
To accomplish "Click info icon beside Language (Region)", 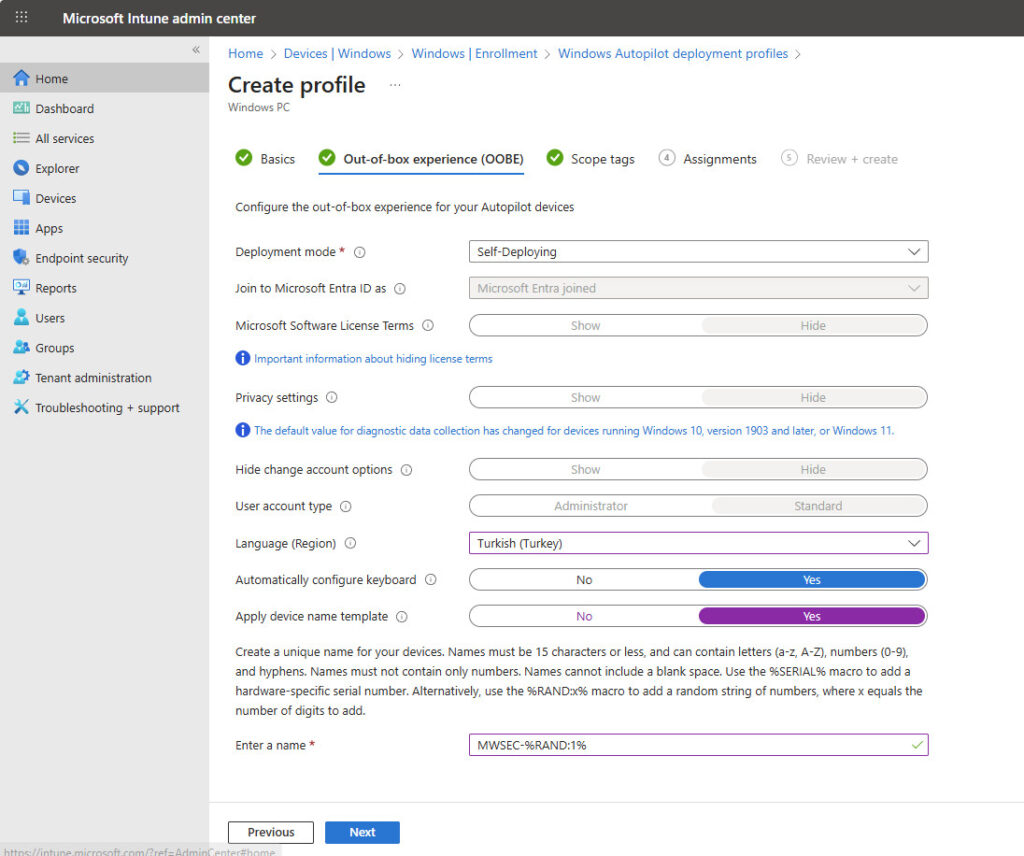I will click(x=350, y=544).
